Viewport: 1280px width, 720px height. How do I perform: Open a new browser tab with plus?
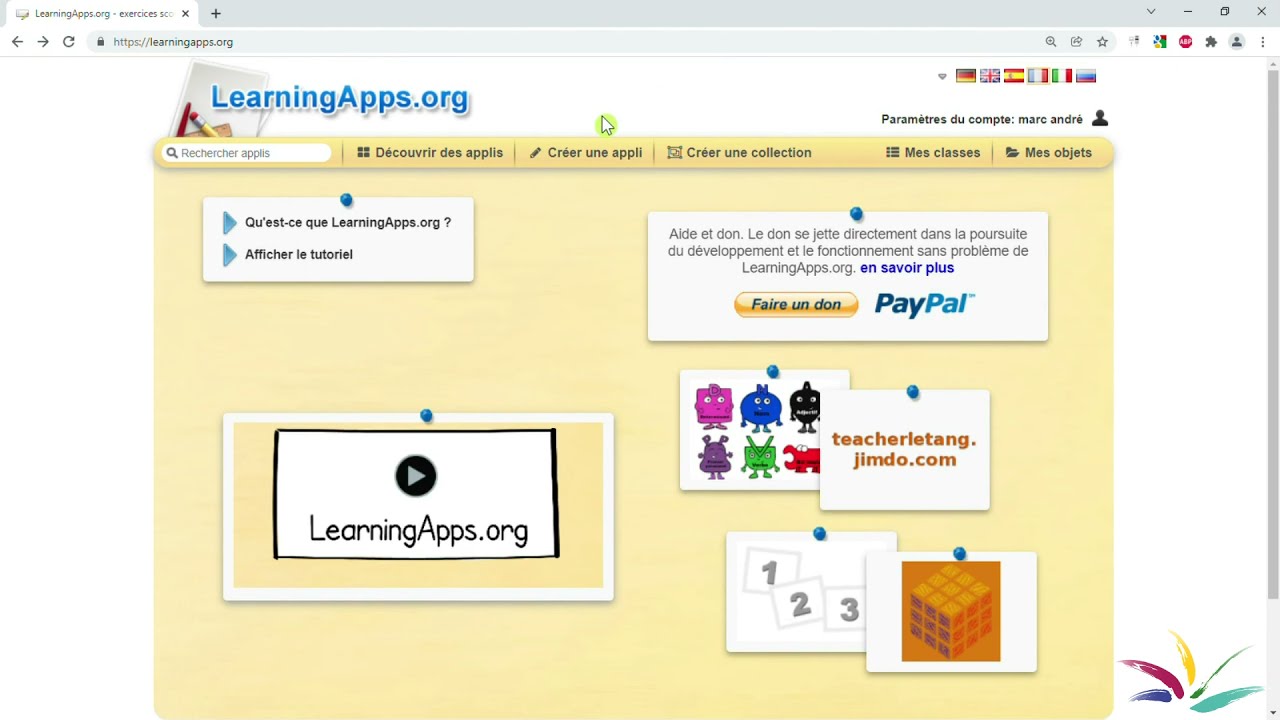[x=216, y=14]
